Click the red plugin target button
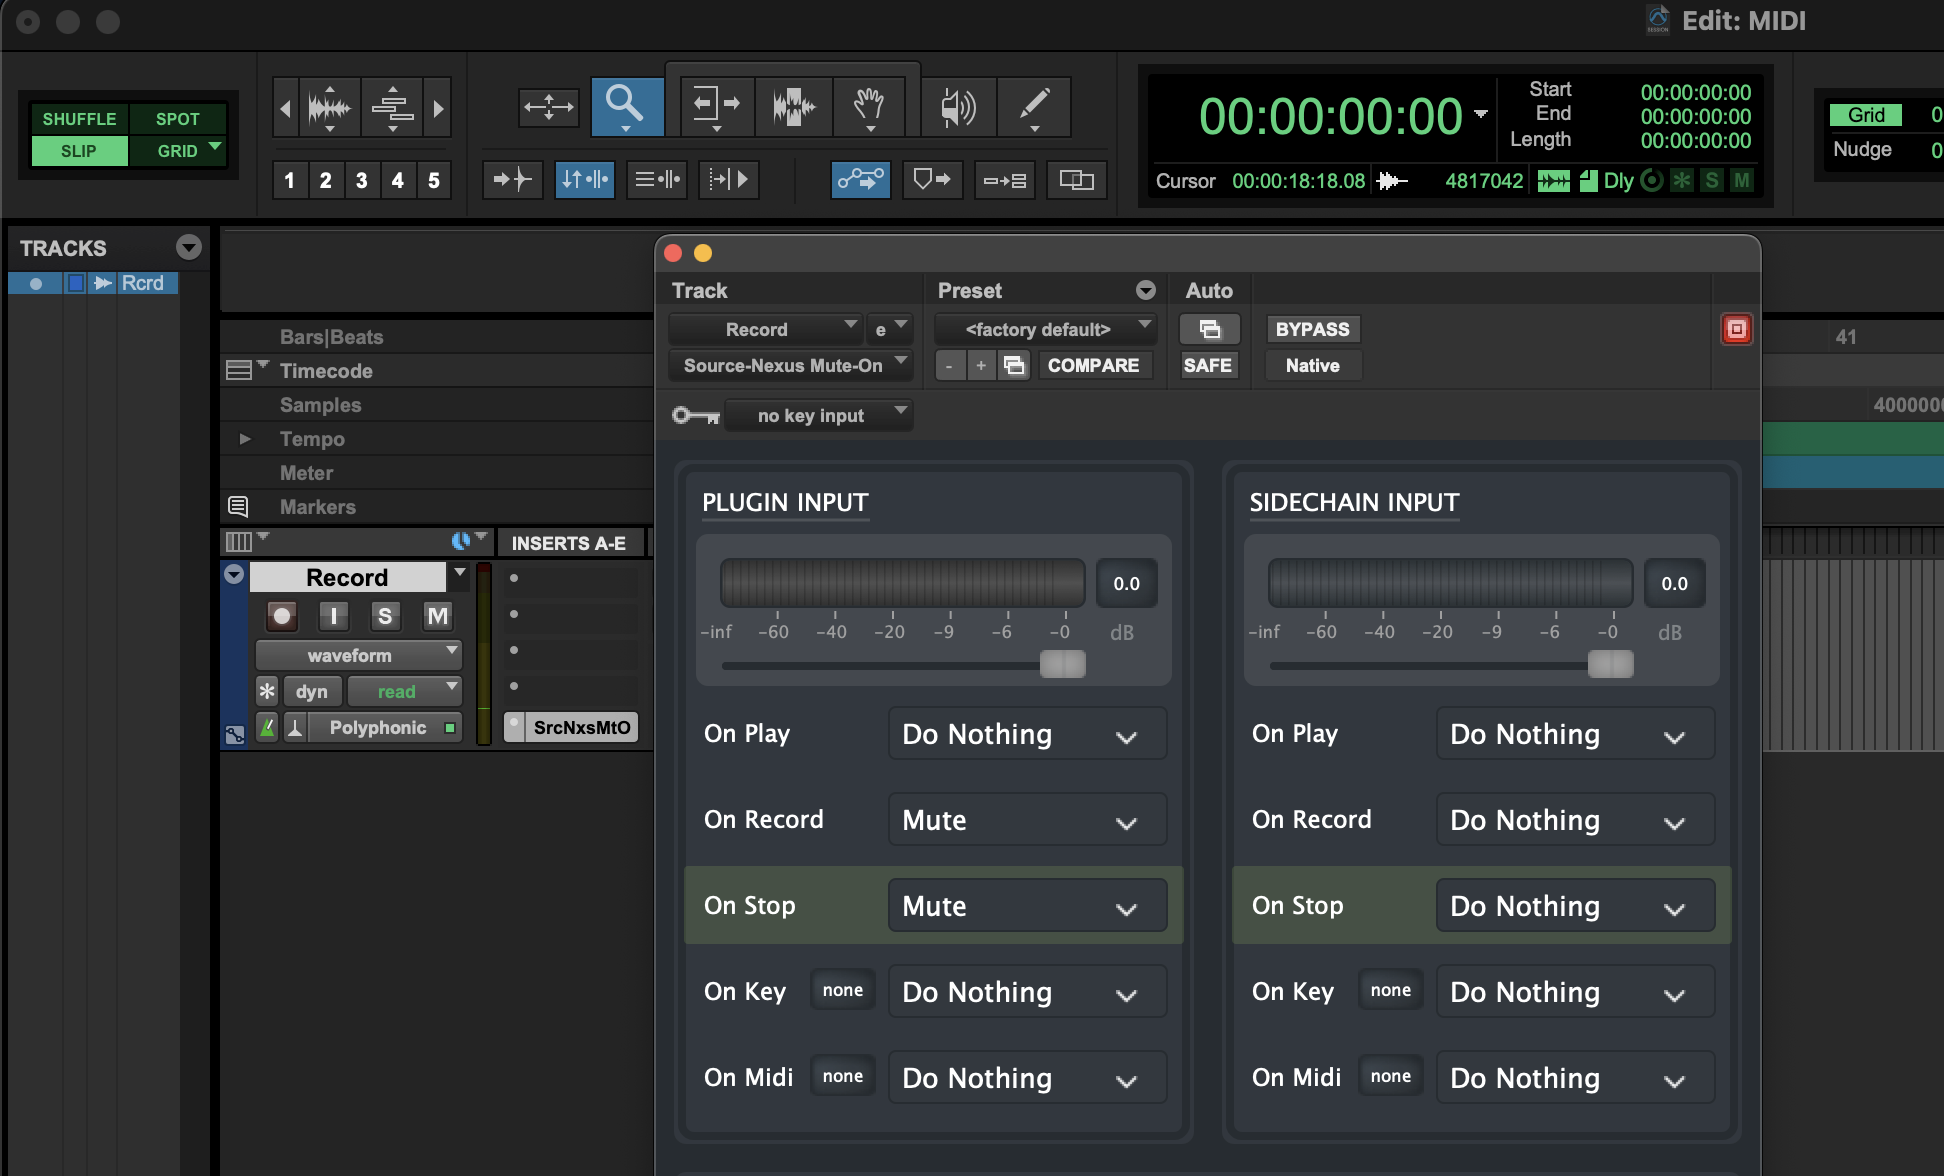The height and width of the screenshot is (1176, 1944). click(x=1736, y=329)
